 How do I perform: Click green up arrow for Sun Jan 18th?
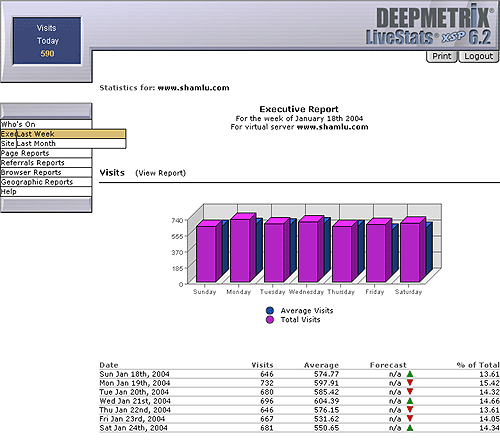point(410,374)
